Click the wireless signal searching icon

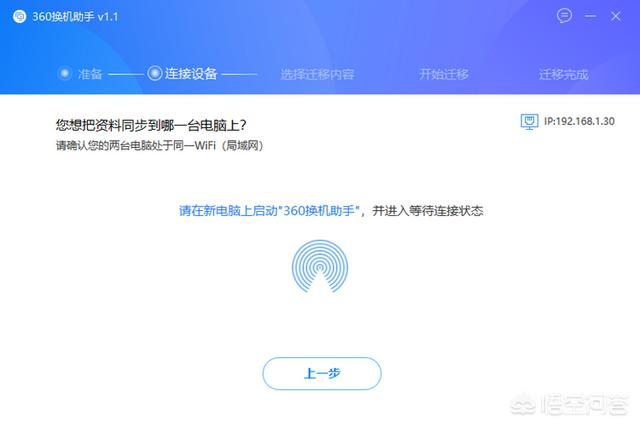pyautogui.click(x=320, y=266)
